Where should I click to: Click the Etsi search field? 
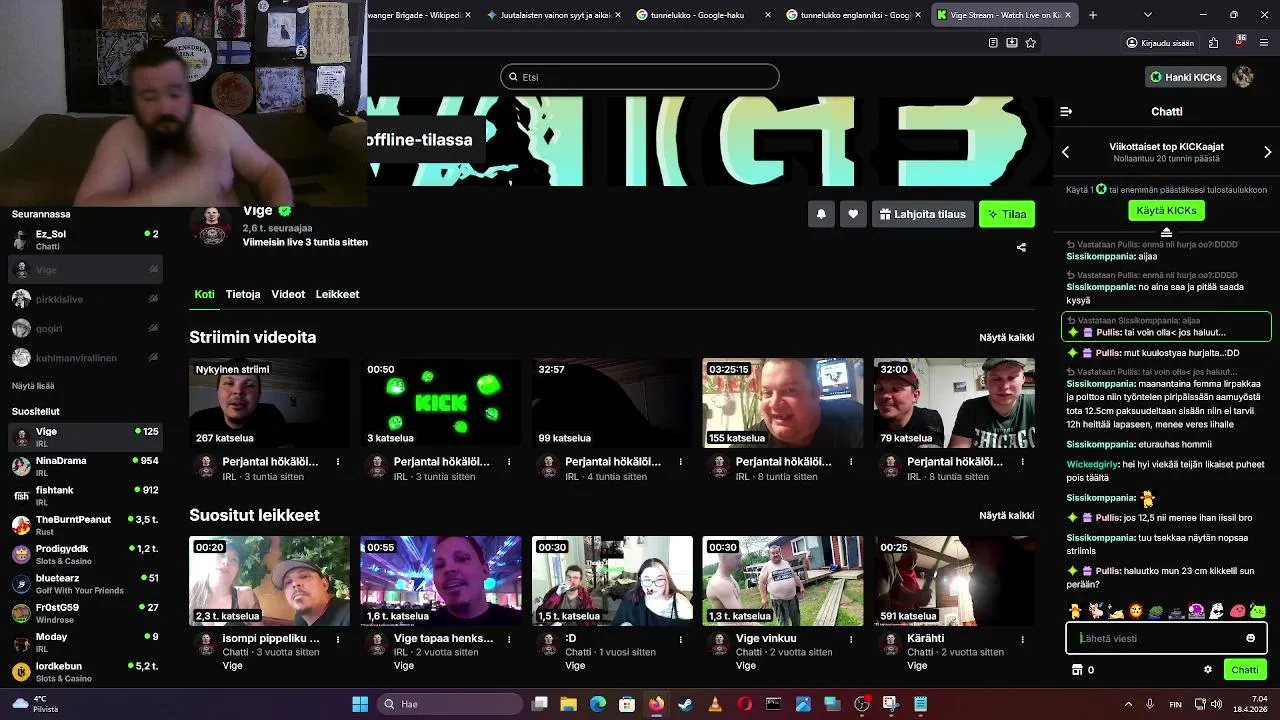pyautogui.click(x=640, y=77)
